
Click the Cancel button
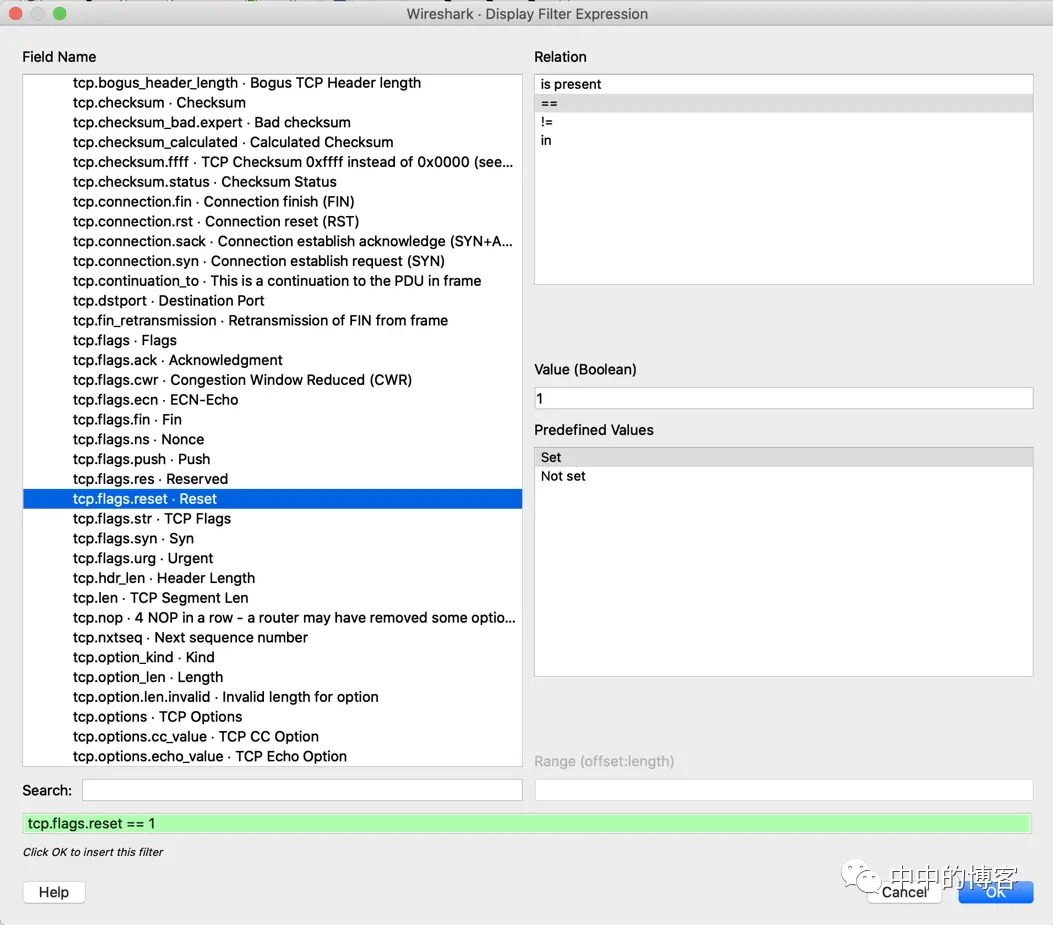pyautogui.click(x=904, y=892)
